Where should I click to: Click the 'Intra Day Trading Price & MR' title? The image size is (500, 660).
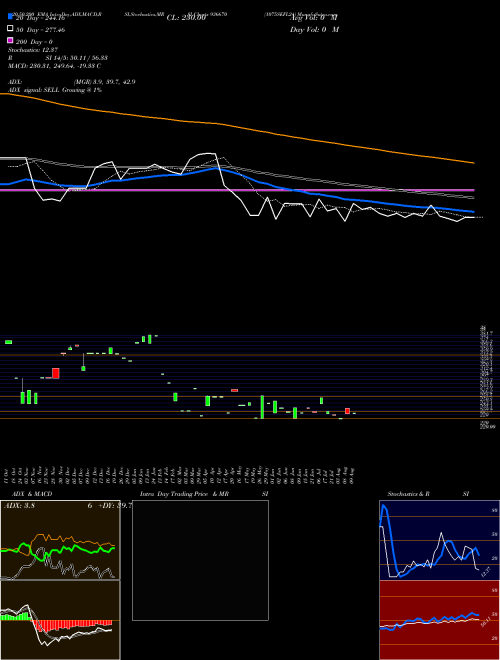[x=184, y=494]
